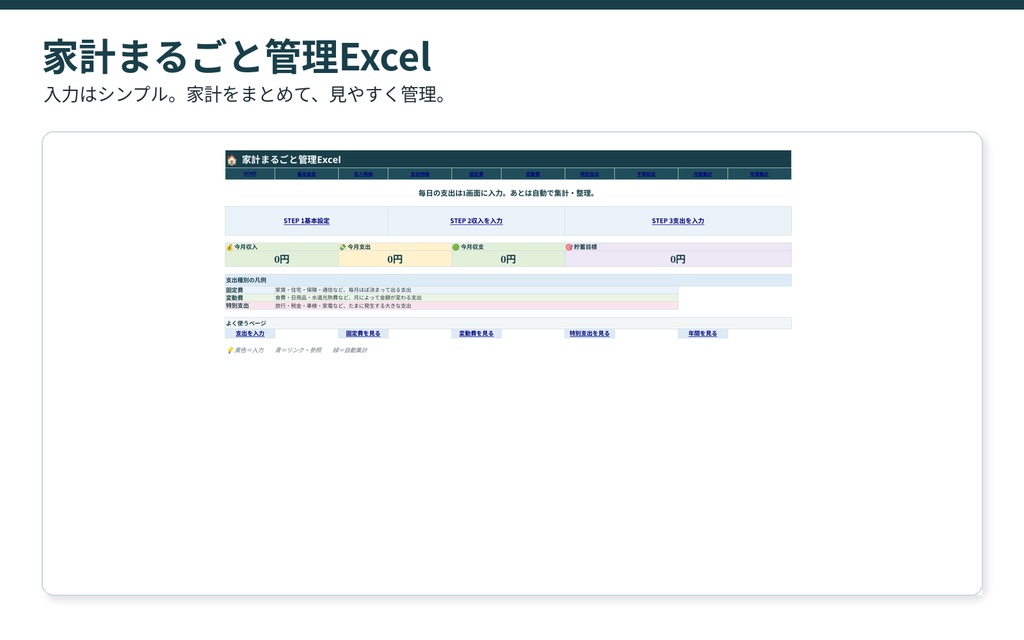Click the 特別支出 legend row label
The image size is (1024, 640).
[237, 306]
